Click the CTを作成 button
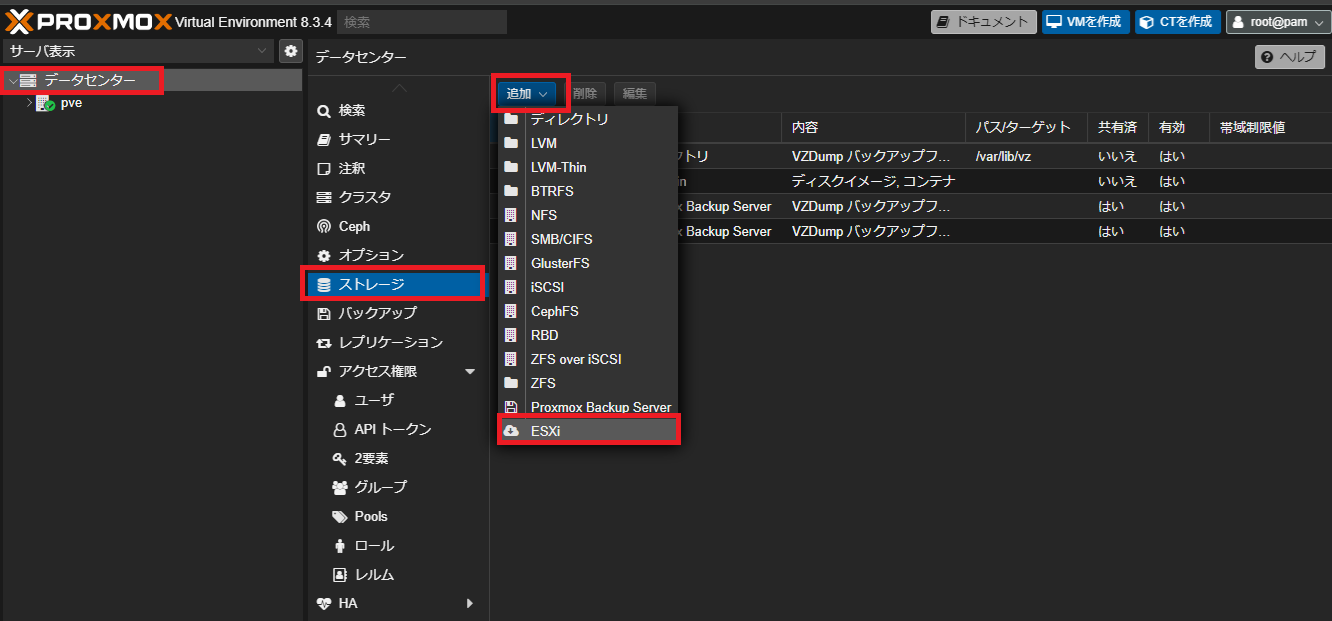Image resolution: width=1332 pixels, height=621 pixels. point(1177,22)
